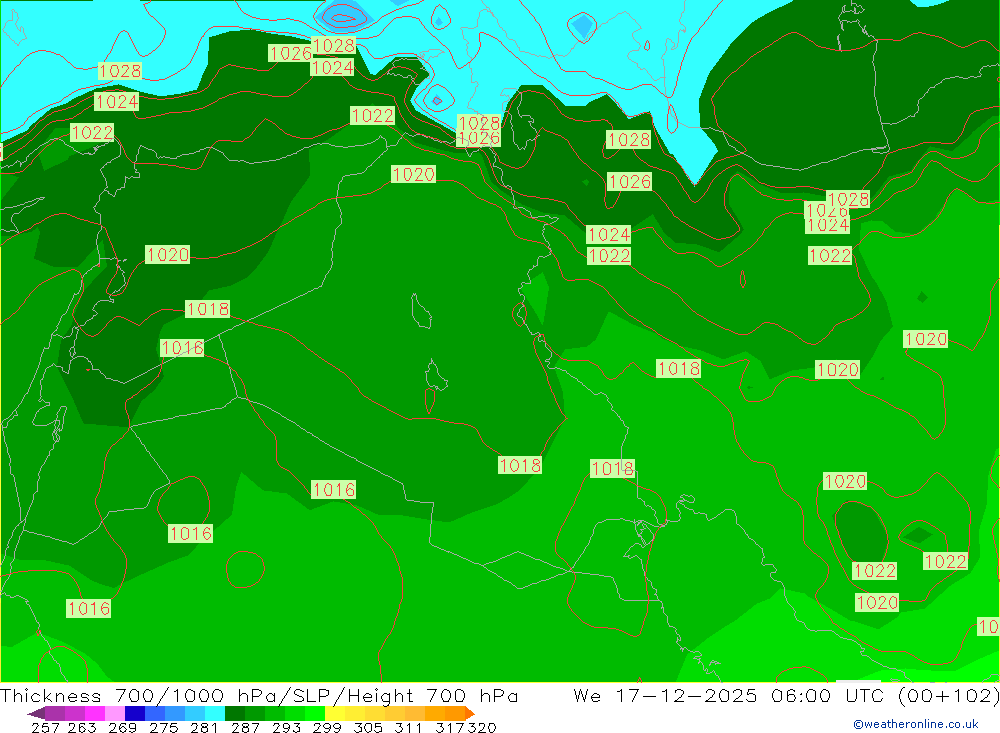Click the legend value 263
This screenshot has width=1000, height=733.
[x=82, y=727]
